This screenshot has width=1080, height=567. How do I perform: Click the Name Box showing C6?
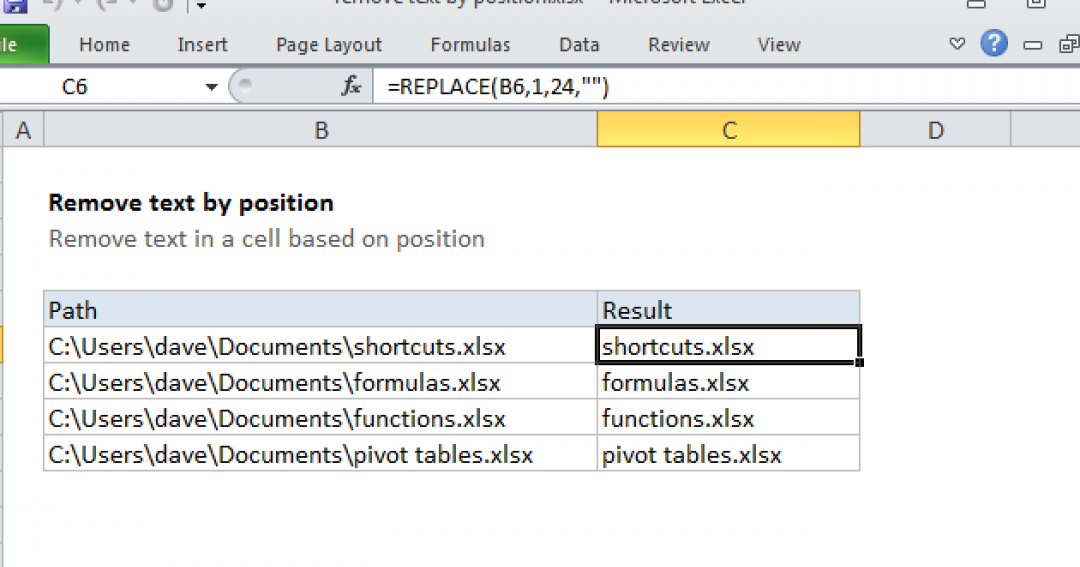[103, 87]
